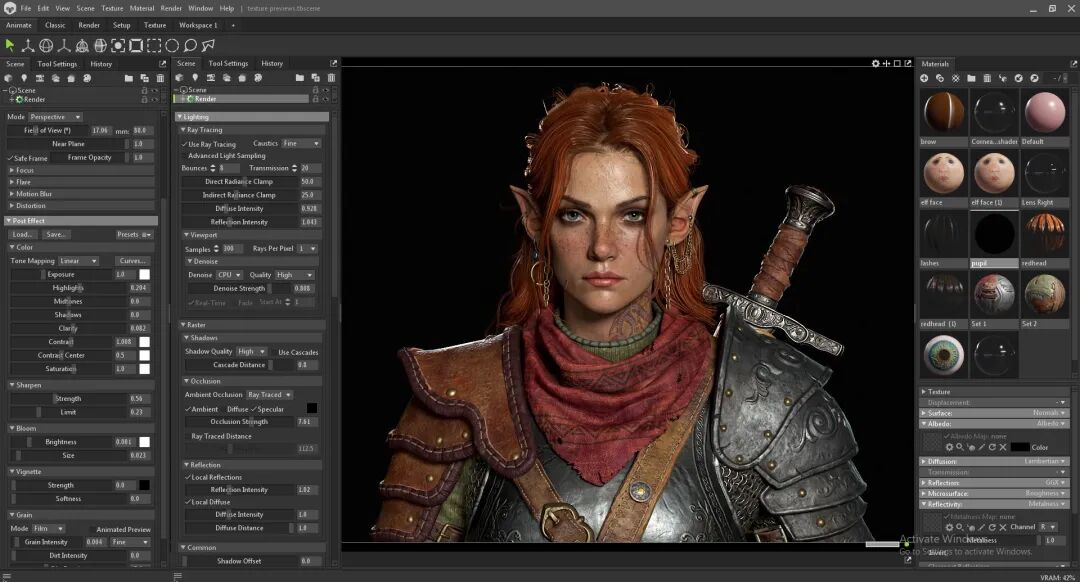Open Grain Mode Film dropdown
The image size is (1080, 582).
pyautogui.click(x=48, y=528)
